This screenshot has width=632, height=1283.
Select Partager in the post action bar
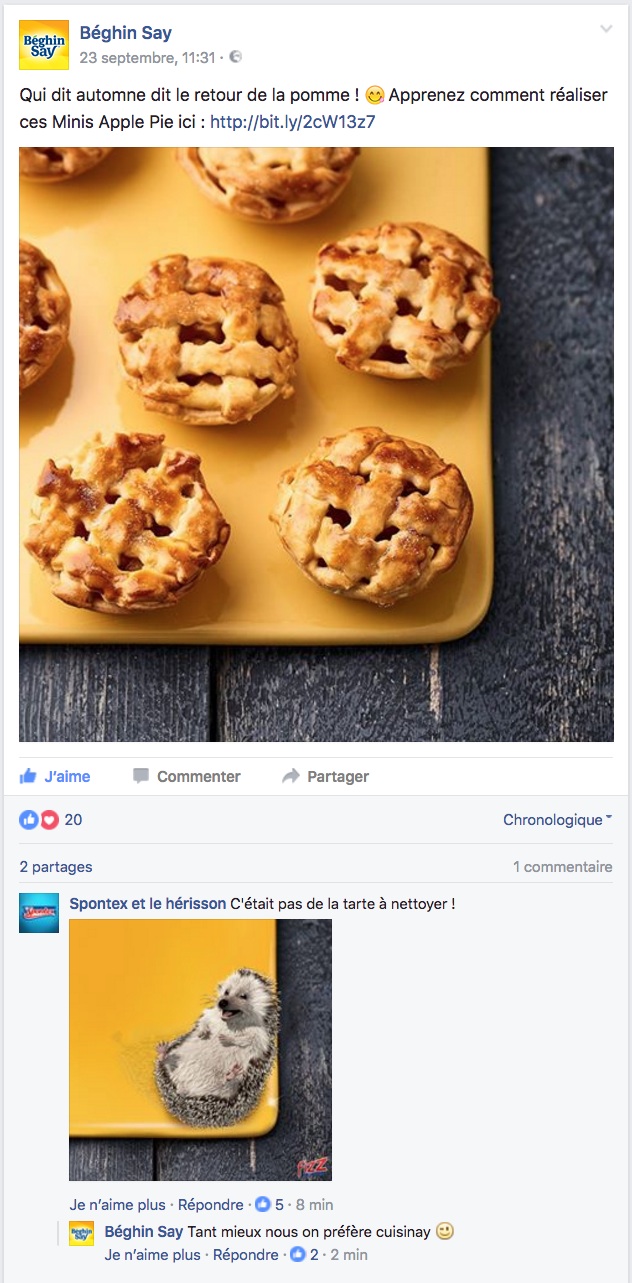click(326, 776)
